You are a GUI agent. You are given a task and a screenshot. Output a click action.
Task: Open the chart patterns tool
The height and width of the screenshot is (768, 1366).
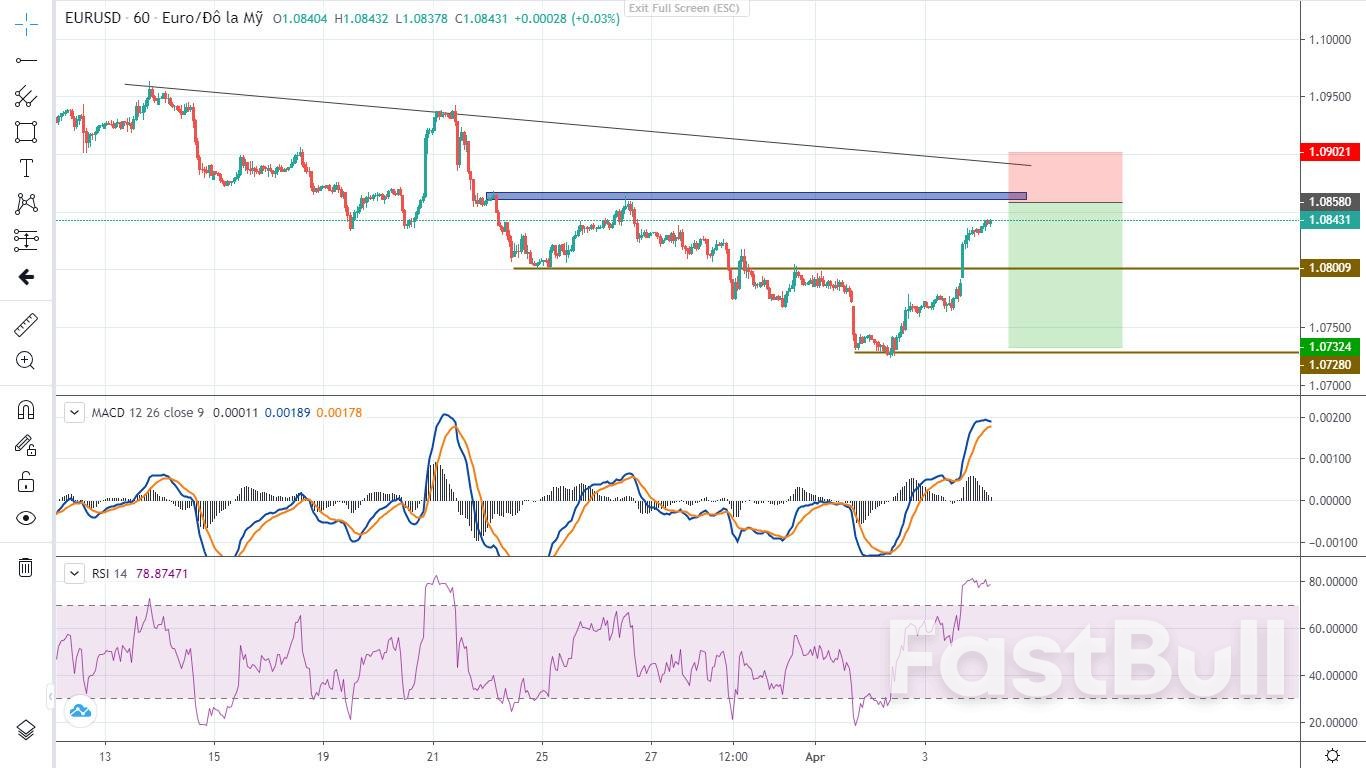point(26,204)
